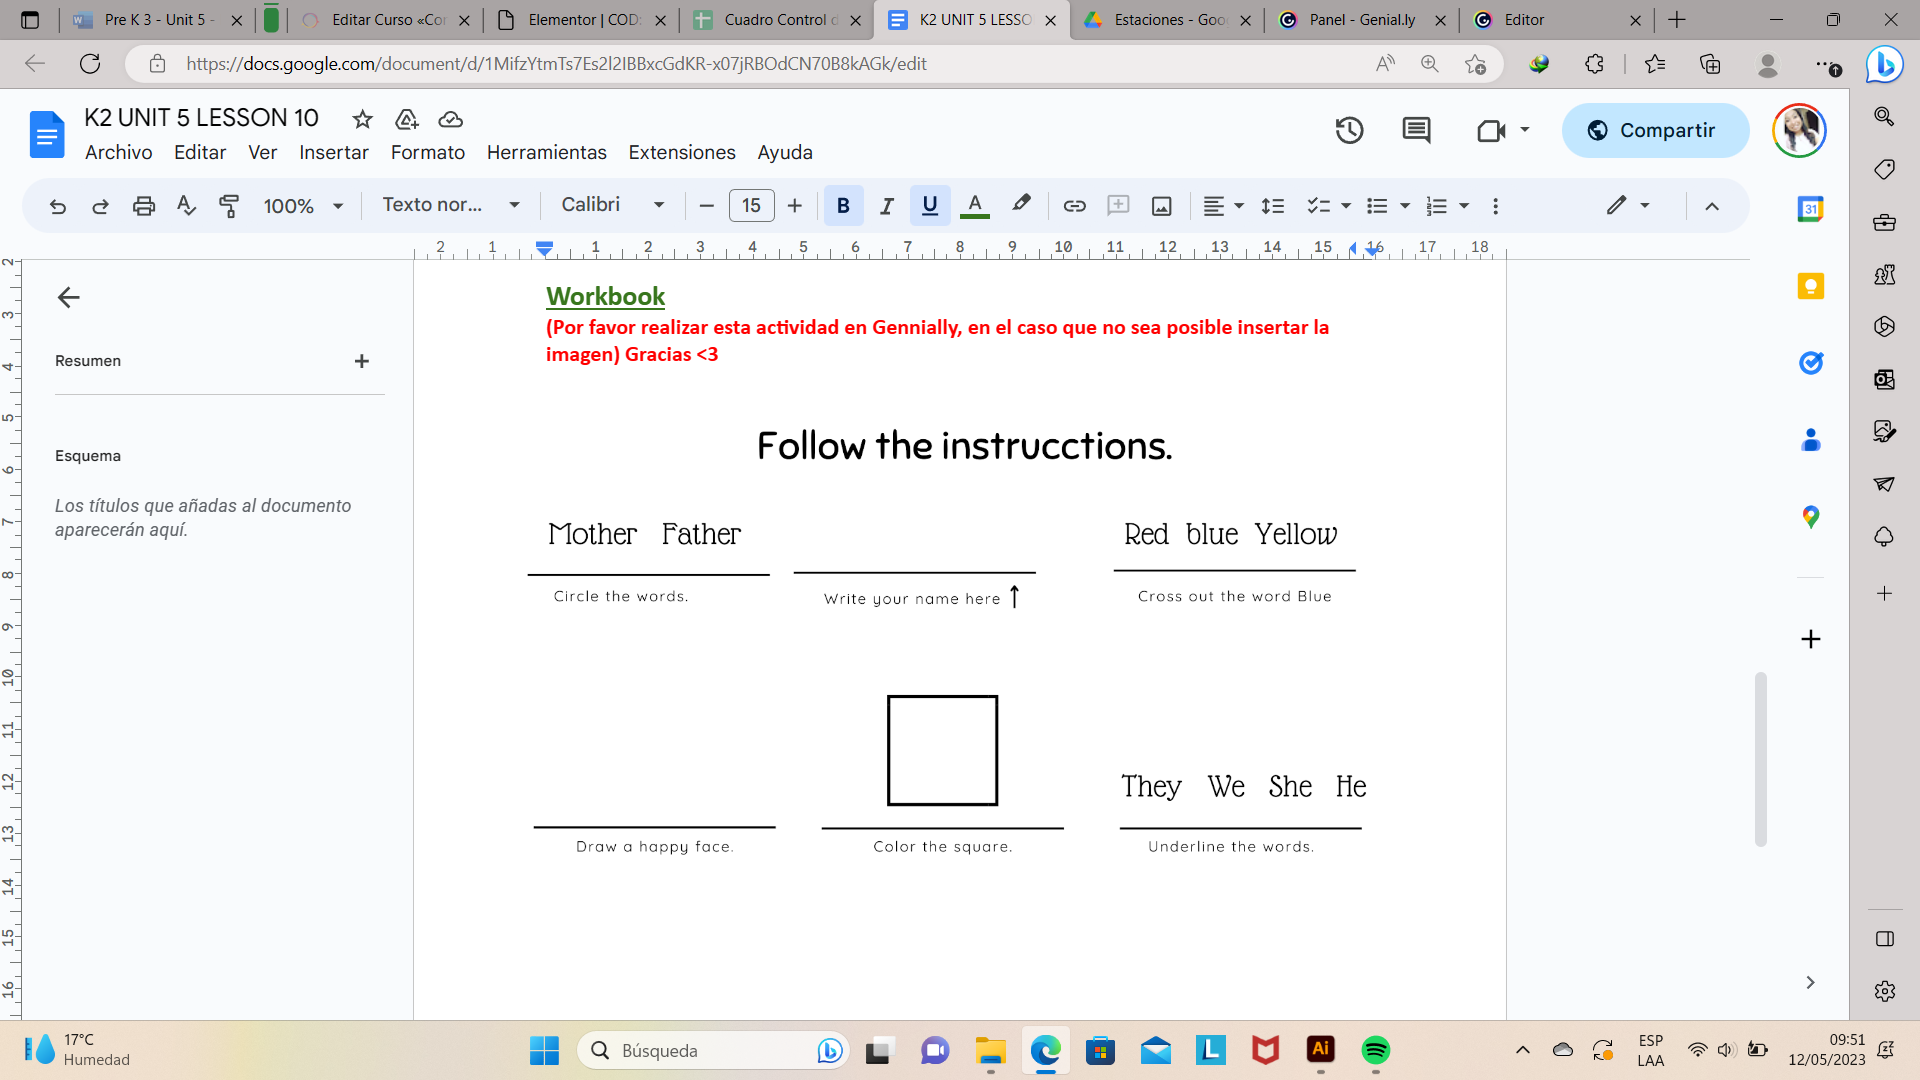Insert a link from the toolbar
1920x1080 pixels.
pyautogui.click(x=1074, y=205)
